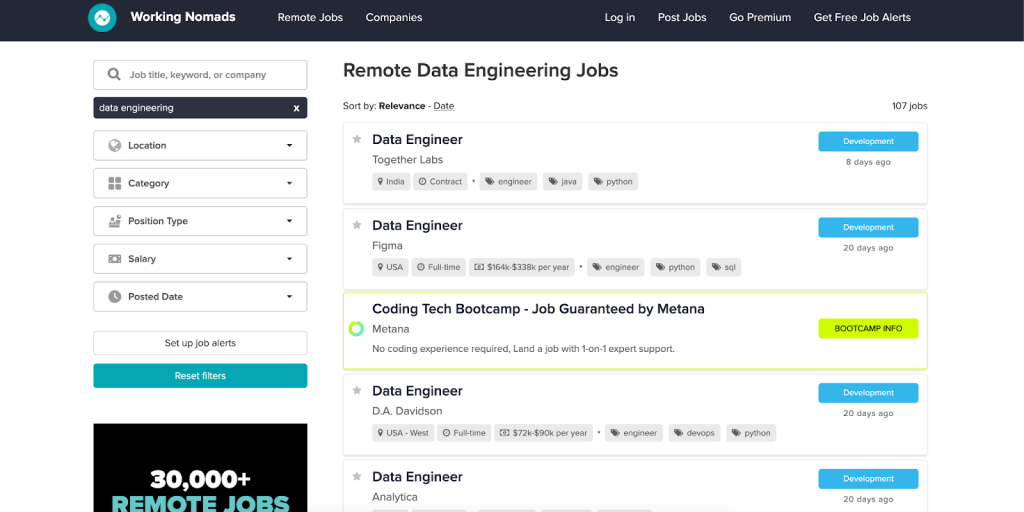Click Development badge on Analytica job
Screen dimensions: 1024x512
(868, 479)
